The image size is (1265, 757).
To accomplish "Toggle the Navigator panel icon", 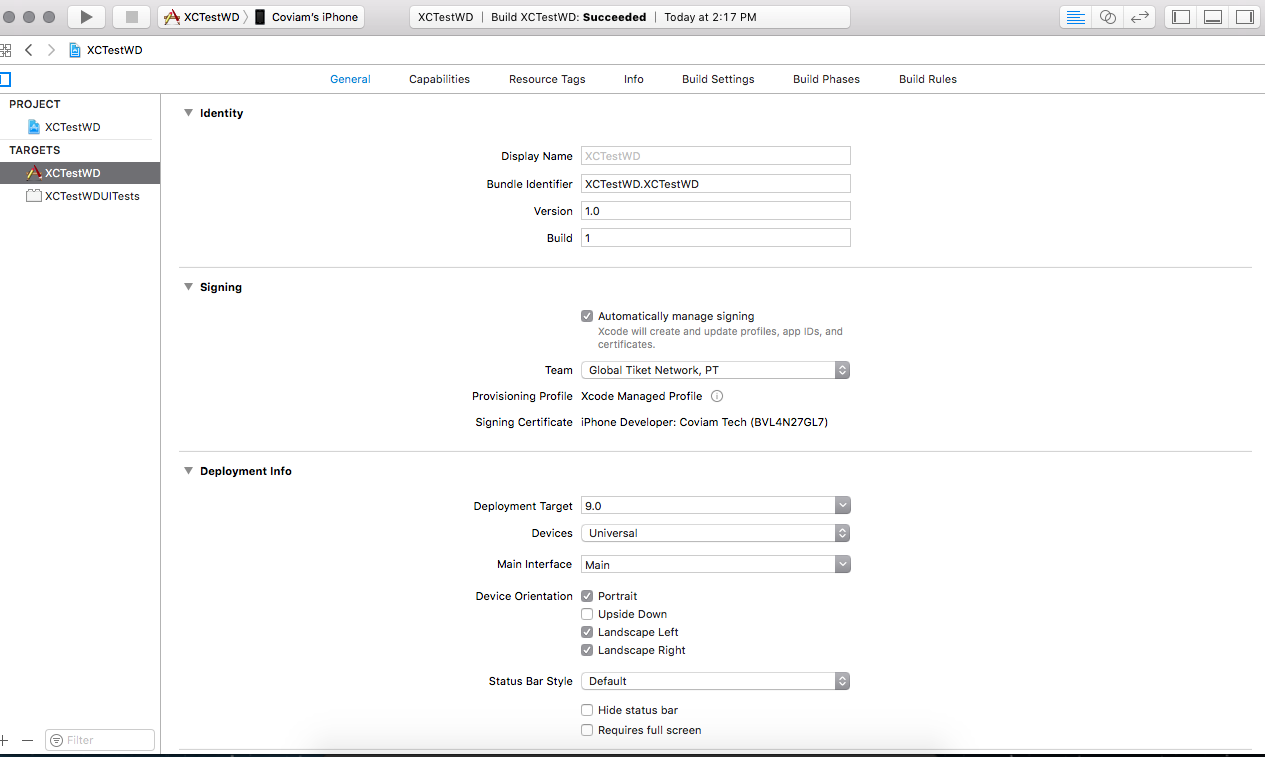I will 1181,17.
